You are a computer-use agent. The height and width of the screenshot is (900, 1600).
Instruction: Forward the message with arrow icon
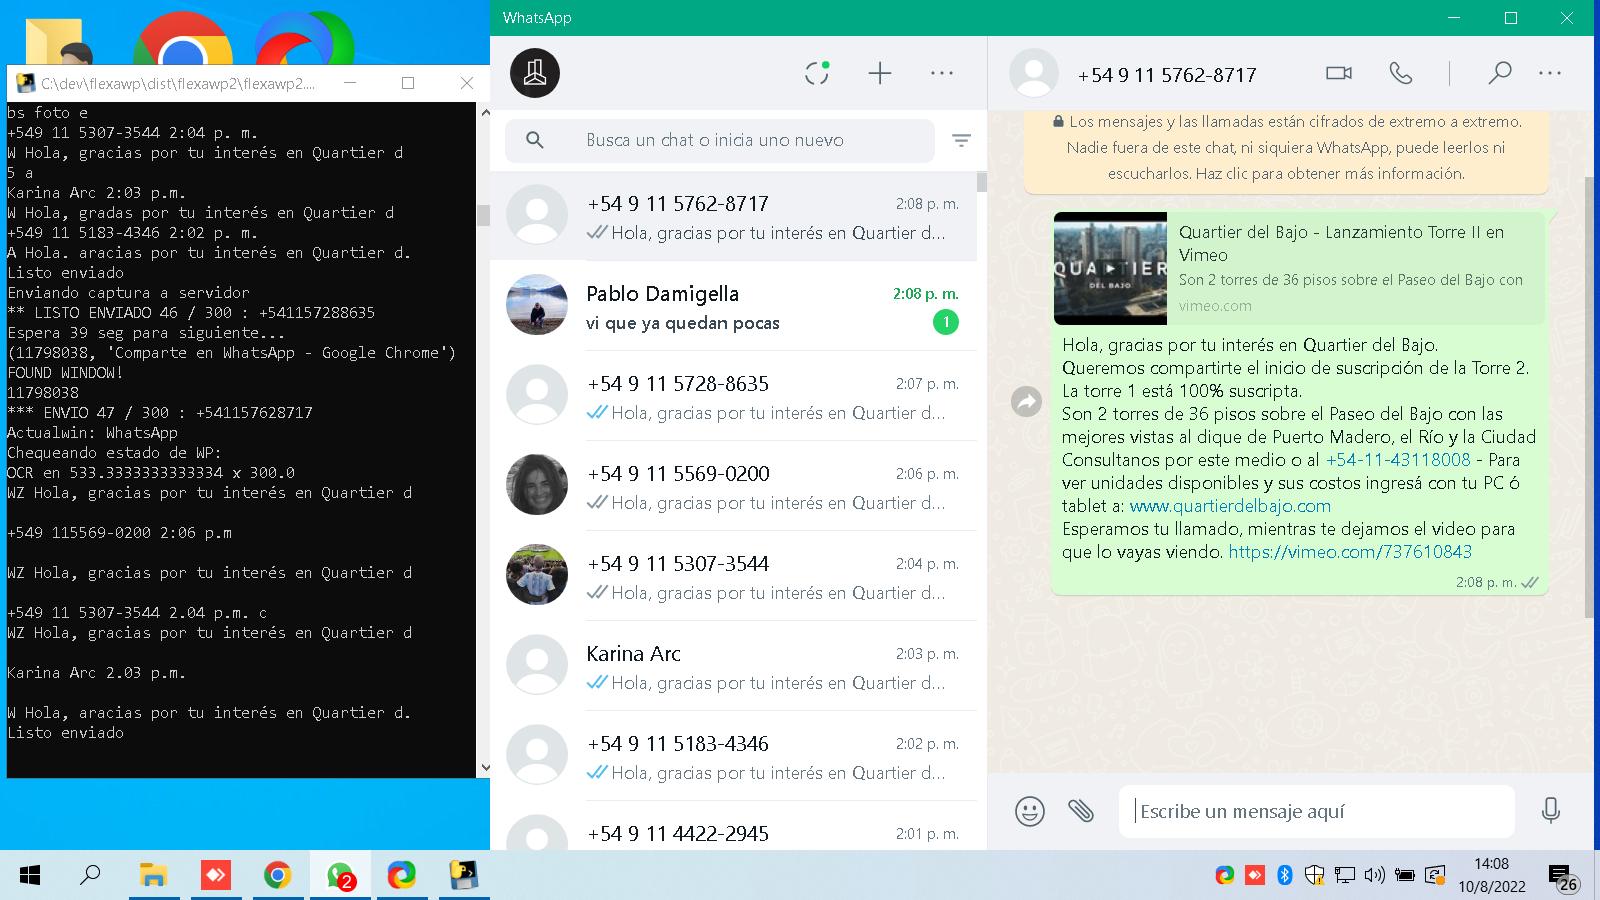coord(1027,402)
